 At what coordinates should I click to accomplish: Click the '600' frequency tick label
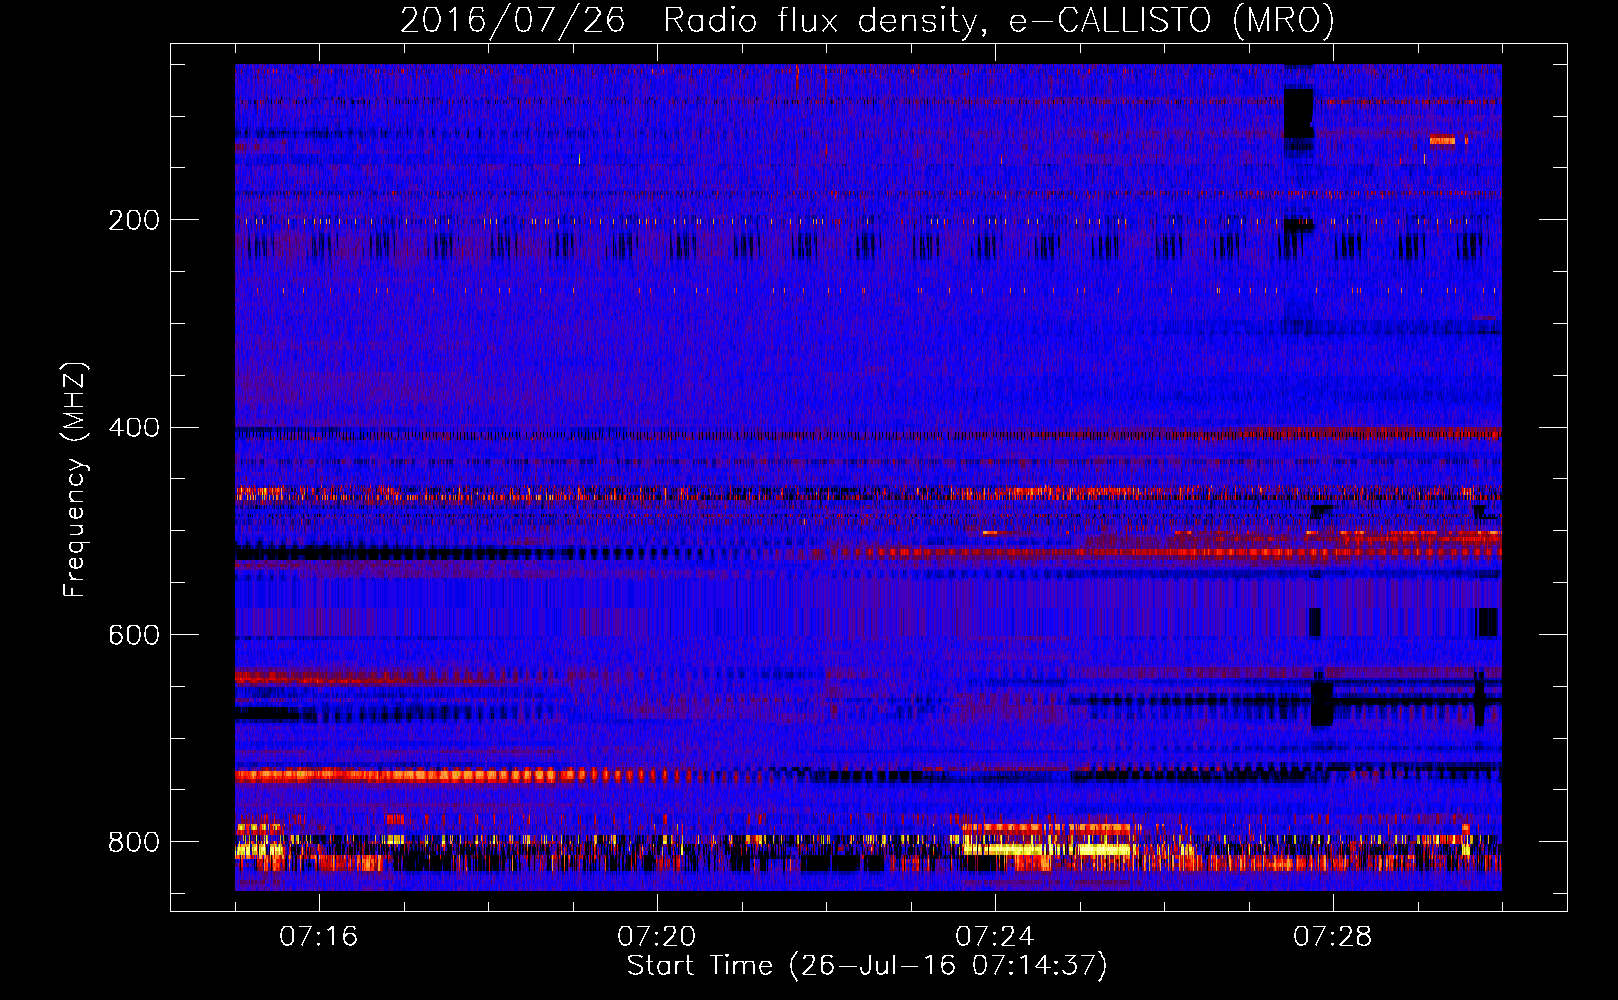pos(134,635)
